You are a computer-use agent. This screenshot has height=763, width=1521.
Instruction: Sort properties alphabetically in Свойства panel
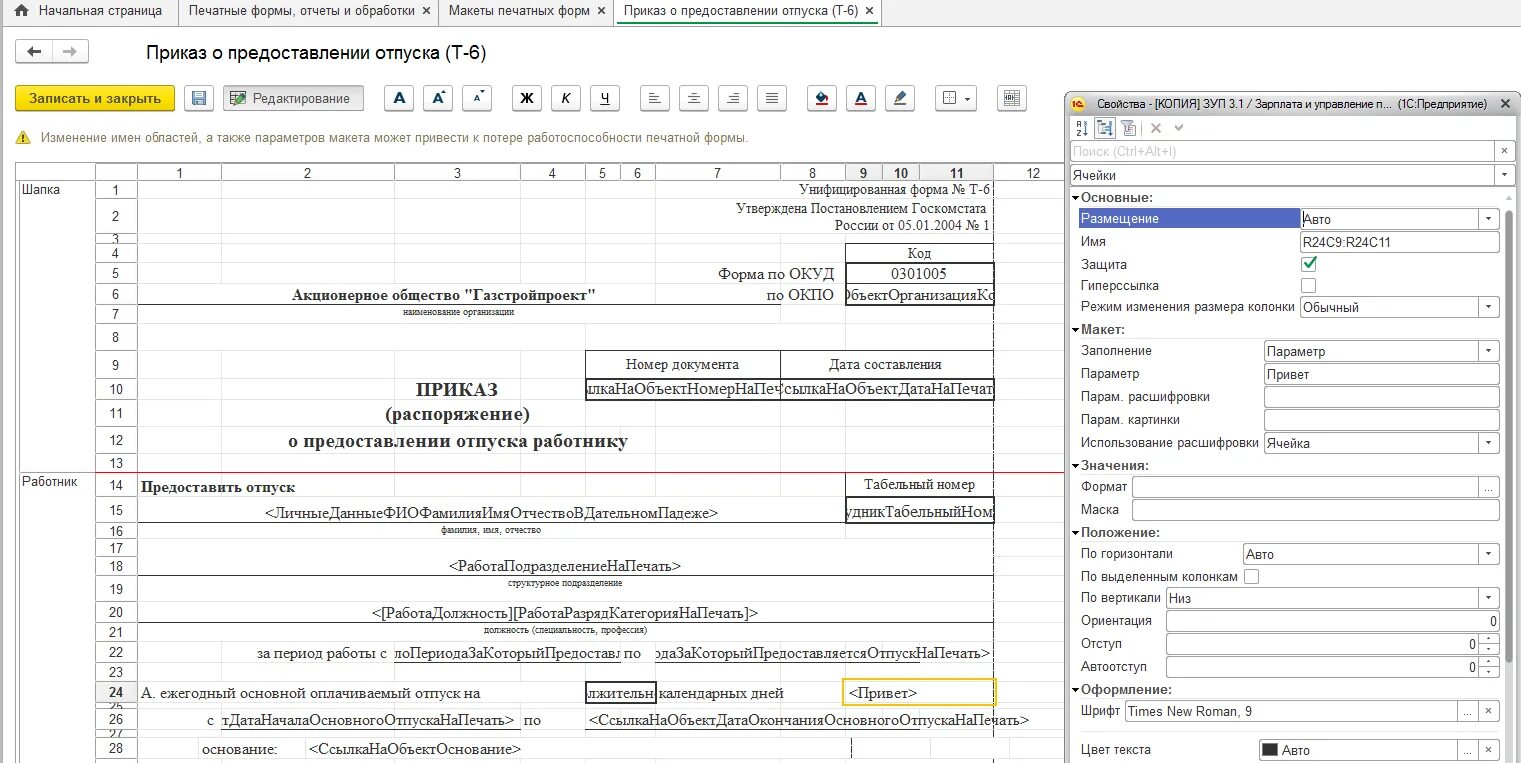click(1081, 128)
